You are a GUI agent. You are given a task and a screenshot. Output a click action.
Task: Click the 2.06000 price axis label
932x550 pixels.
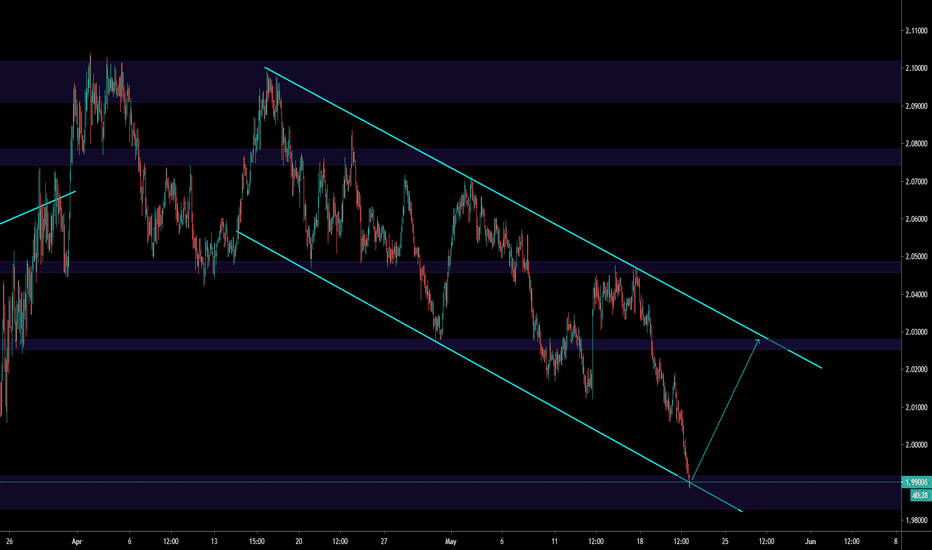pos(916,219)
